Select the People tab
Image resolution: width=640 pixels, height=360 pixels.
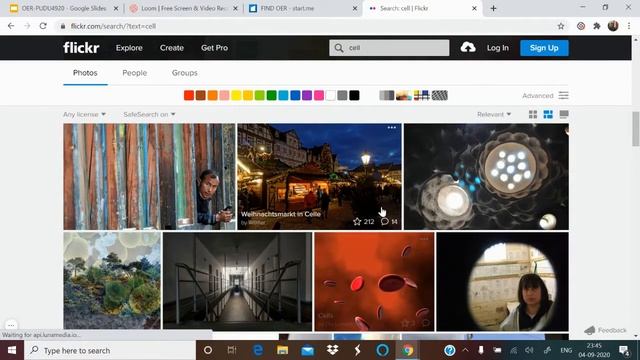coord(134,73)
